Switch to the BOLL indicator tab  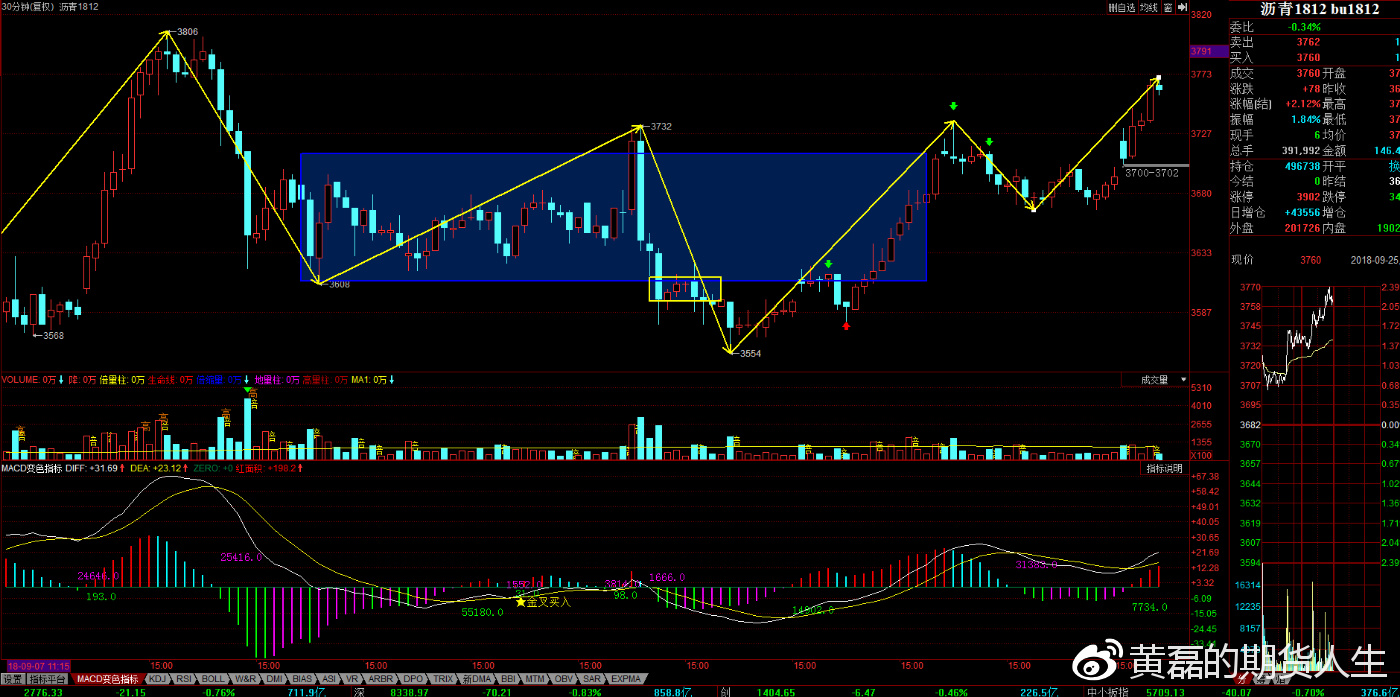(214, 678)
